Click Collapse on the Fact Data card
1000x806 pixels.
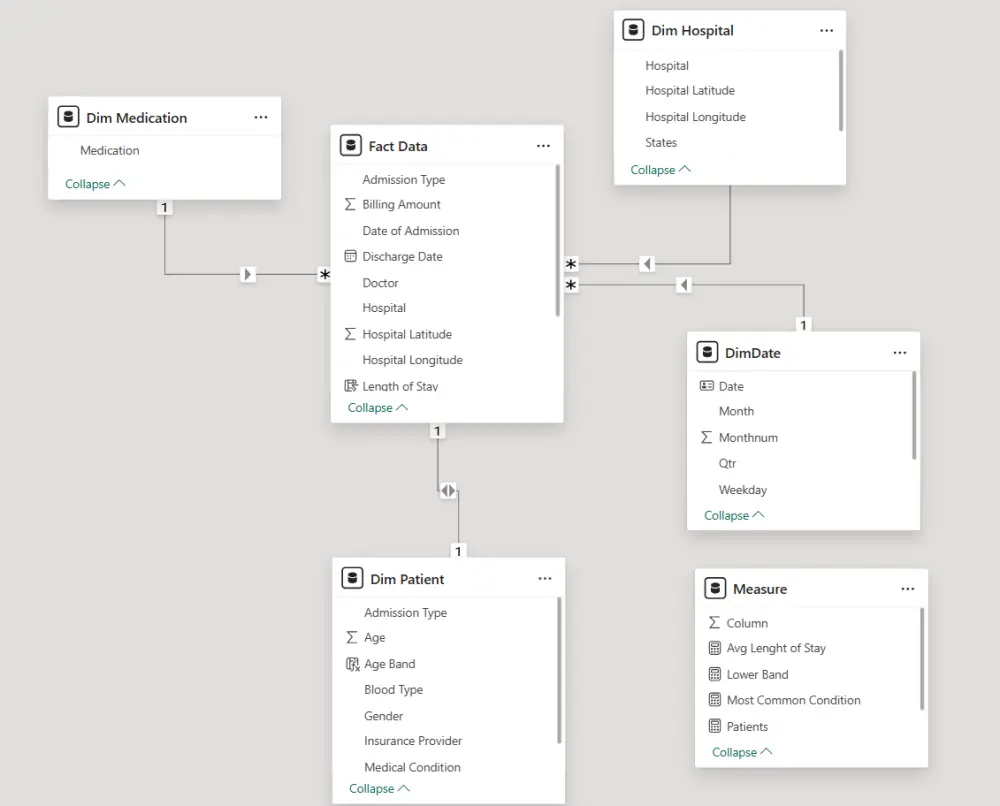tap(378, 407)
